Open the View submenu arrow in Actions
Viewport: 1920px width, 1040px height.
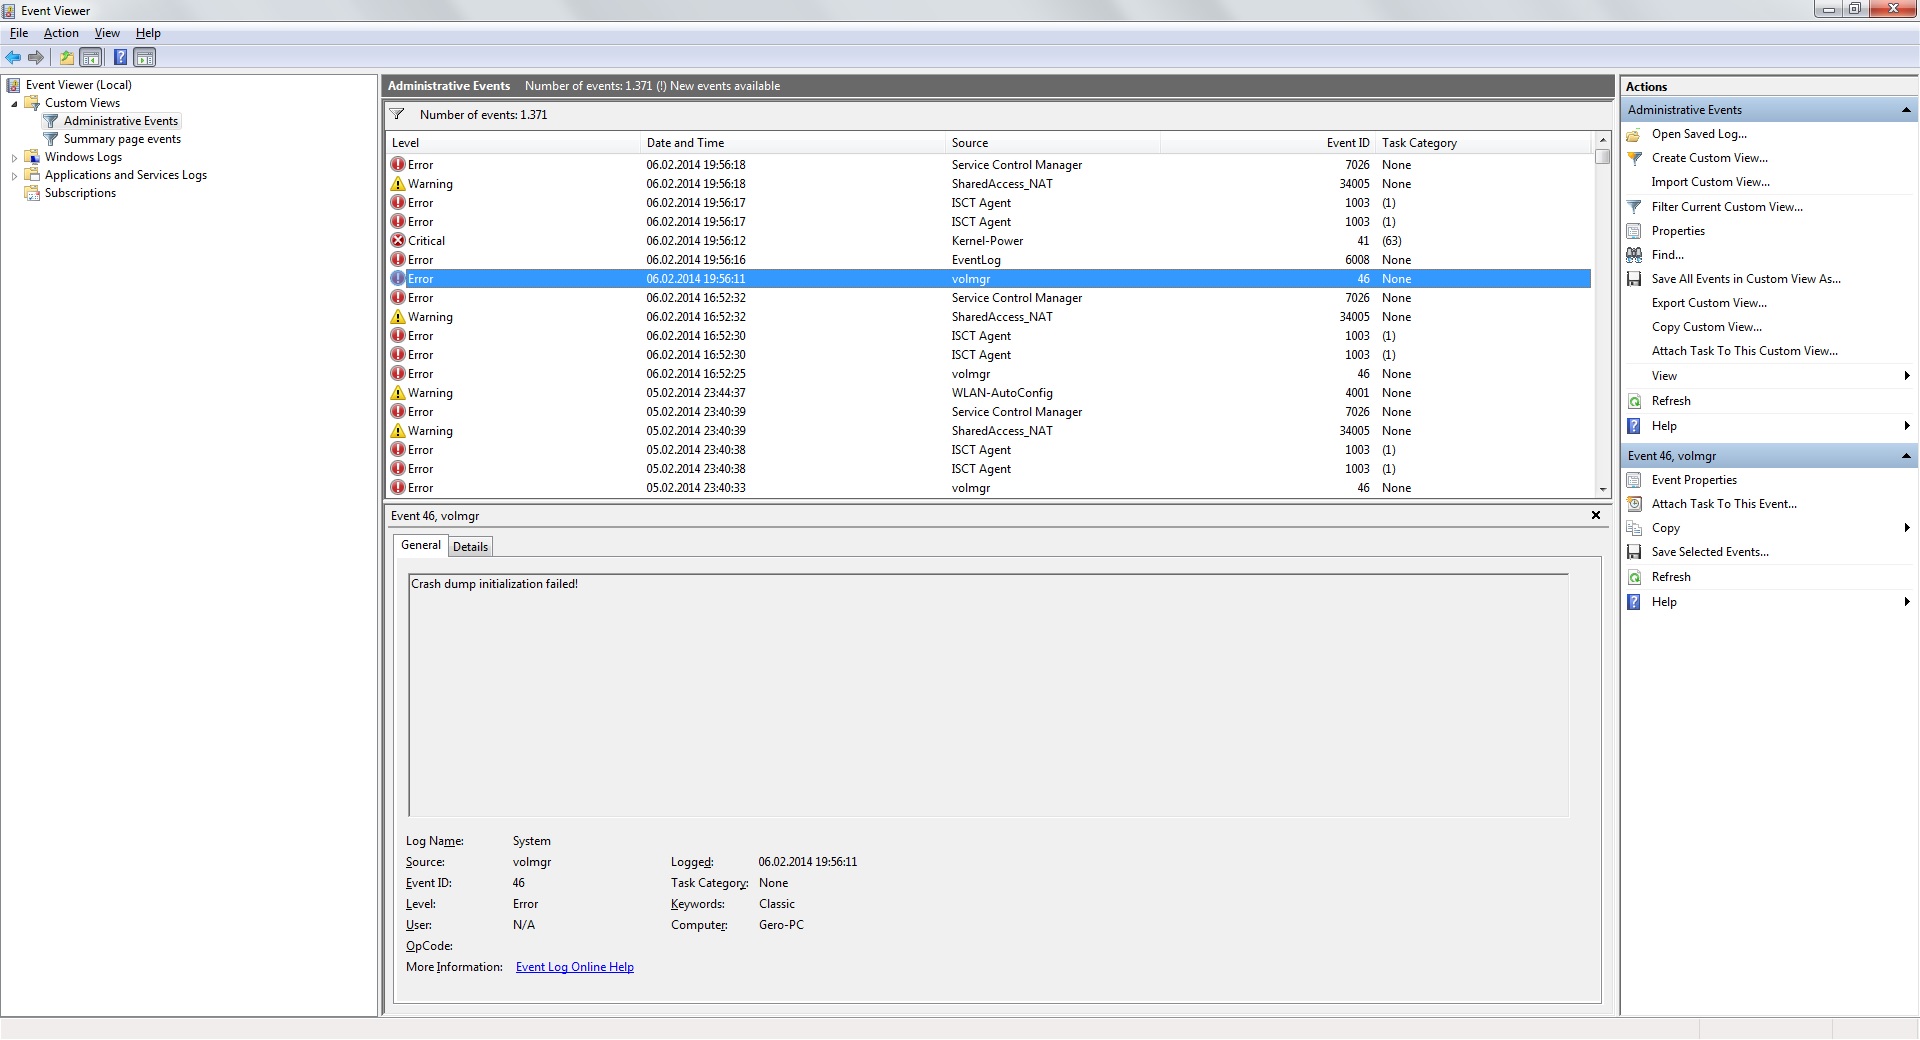click(x=1907, y=376)
